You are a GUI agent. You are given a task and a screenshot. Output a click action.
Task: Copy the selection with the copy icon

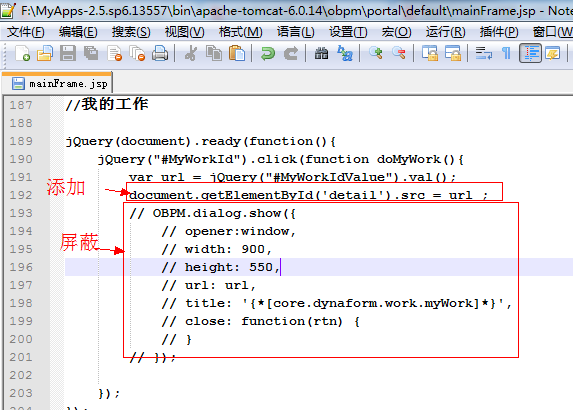pyautogui.click(x=214, y=53)
